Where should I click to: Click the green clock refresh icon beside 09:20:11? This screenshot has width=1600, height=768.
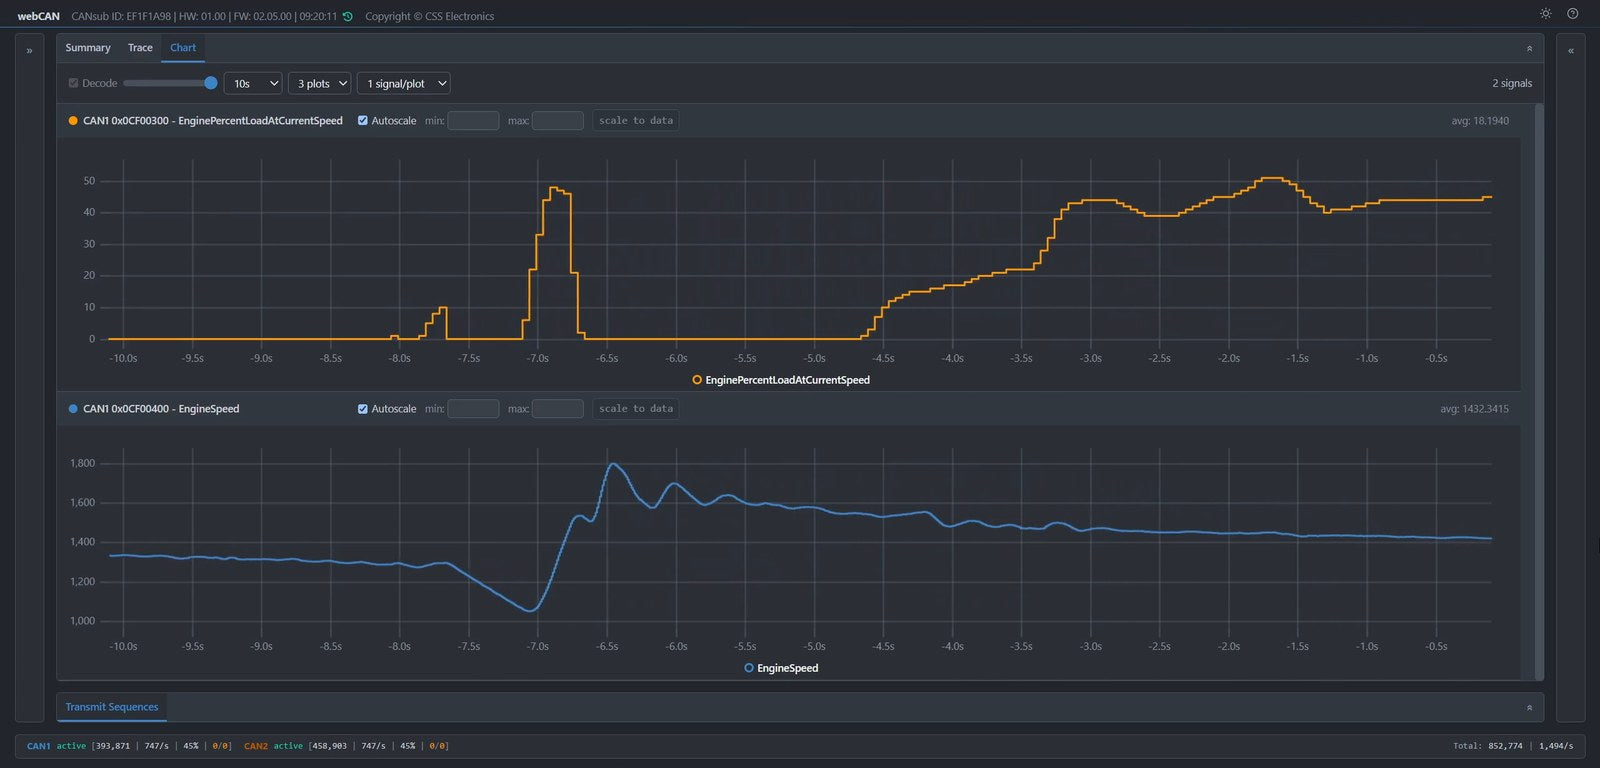pos(347,16)
